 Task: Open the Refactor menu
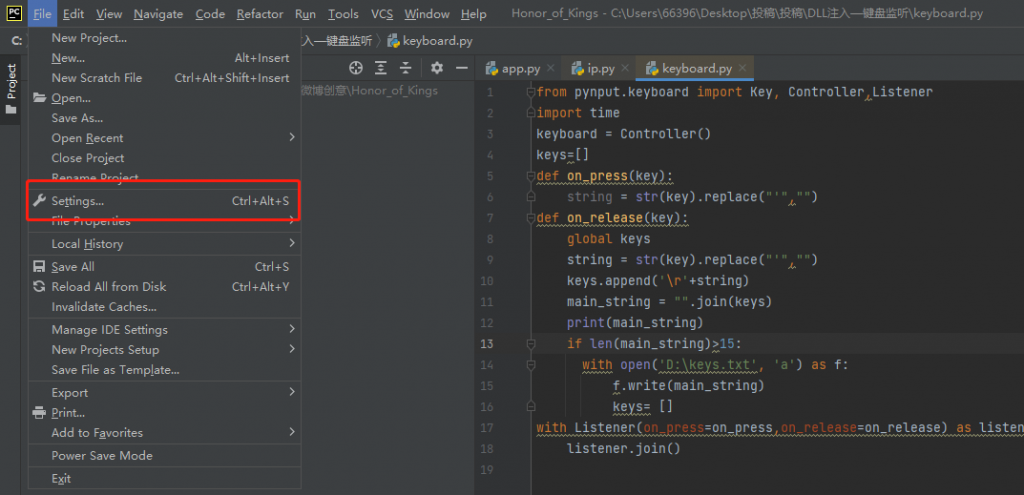(260, 14)
